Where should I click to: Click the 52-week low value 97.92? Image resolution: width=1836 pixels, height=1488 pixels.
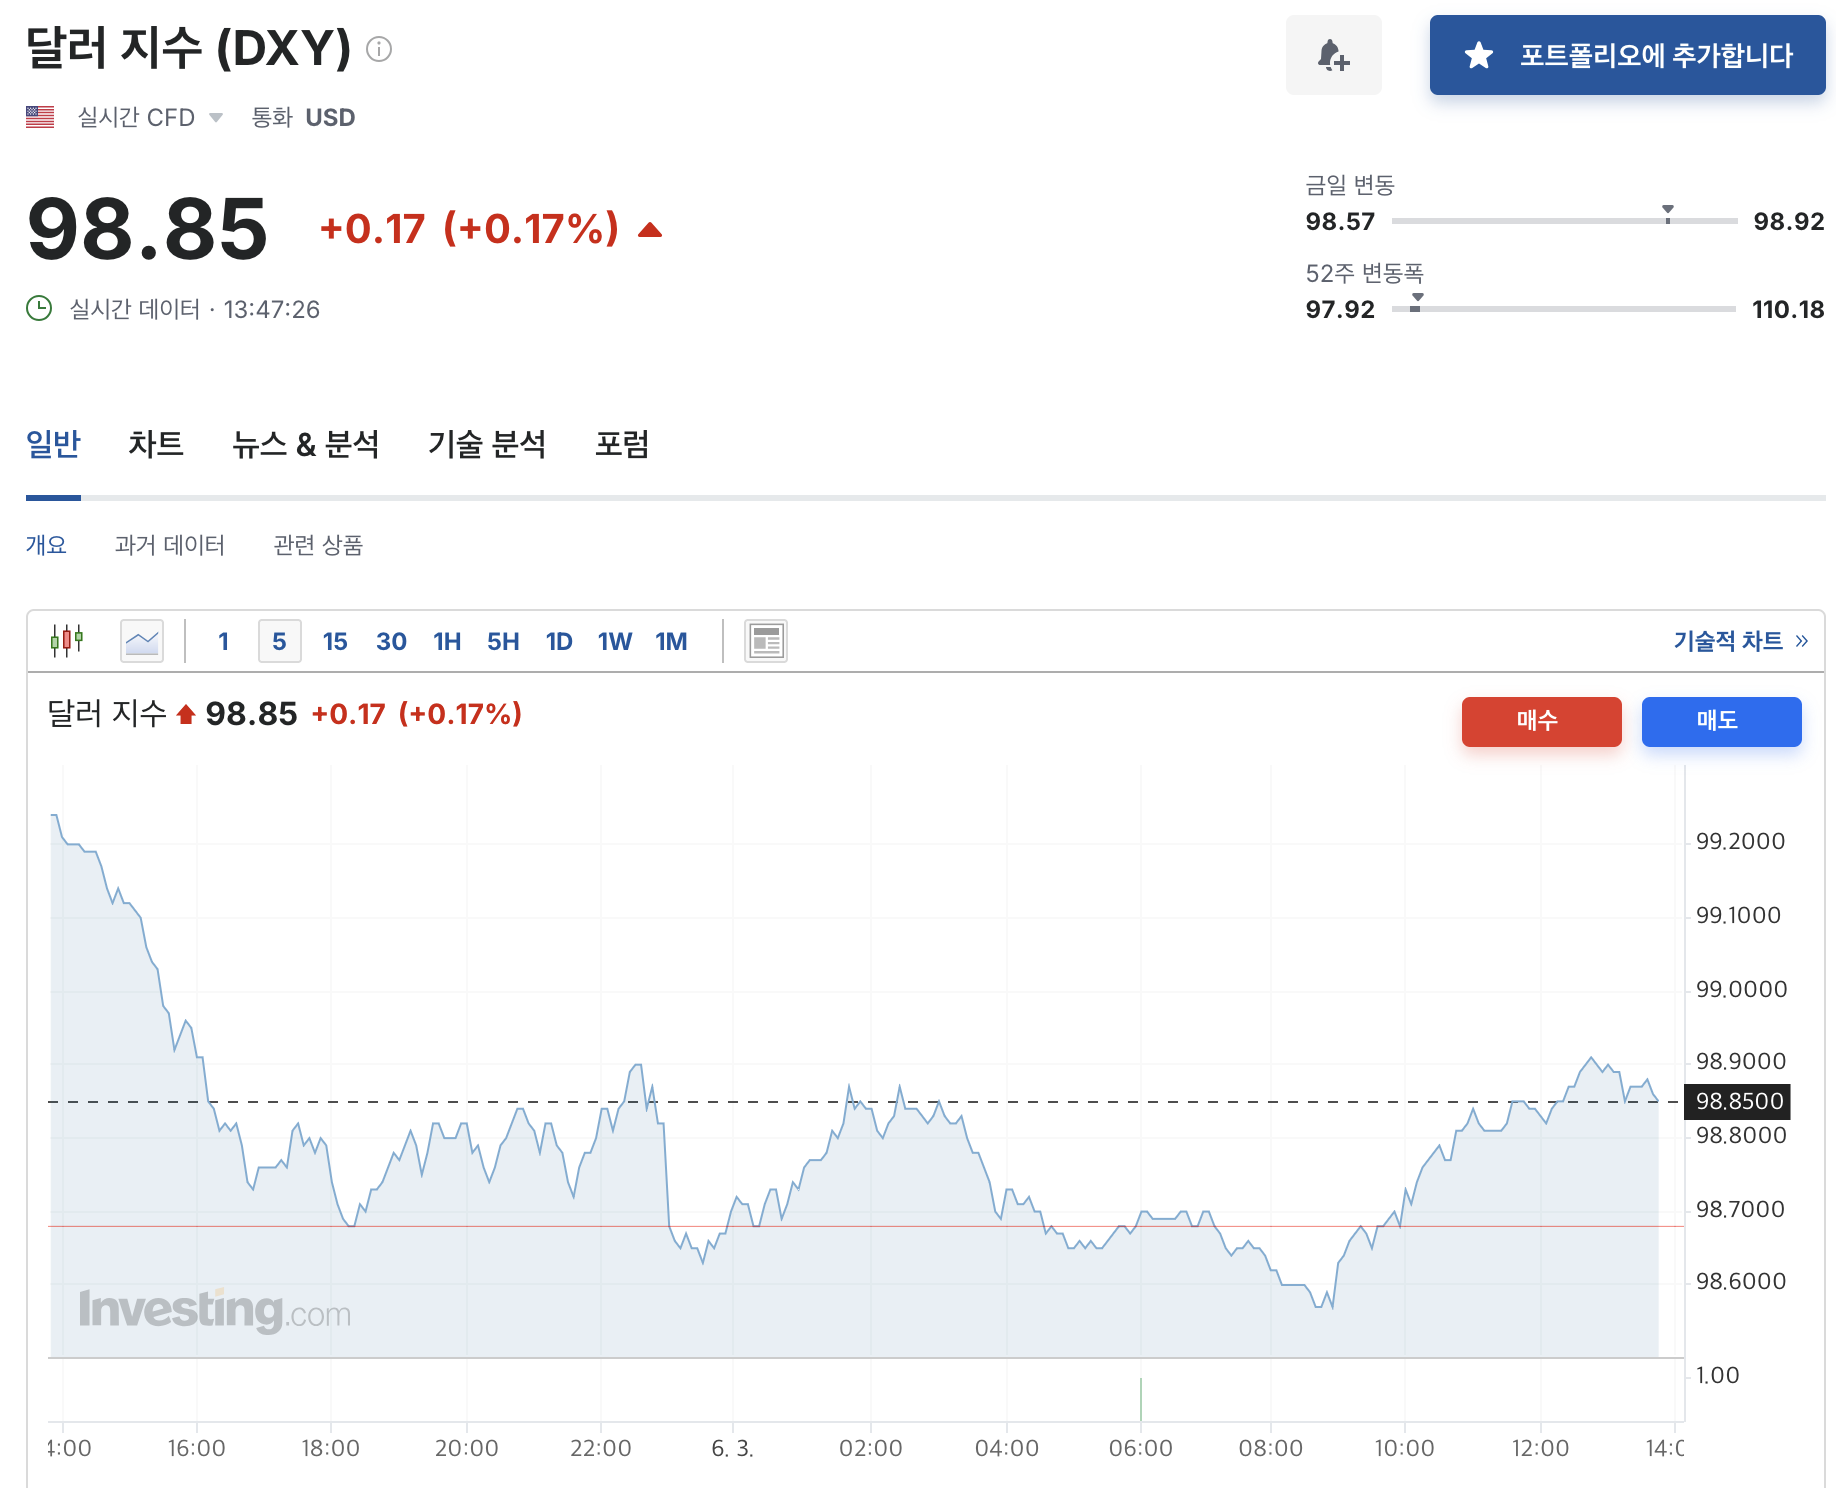[x=1340, y=309]
